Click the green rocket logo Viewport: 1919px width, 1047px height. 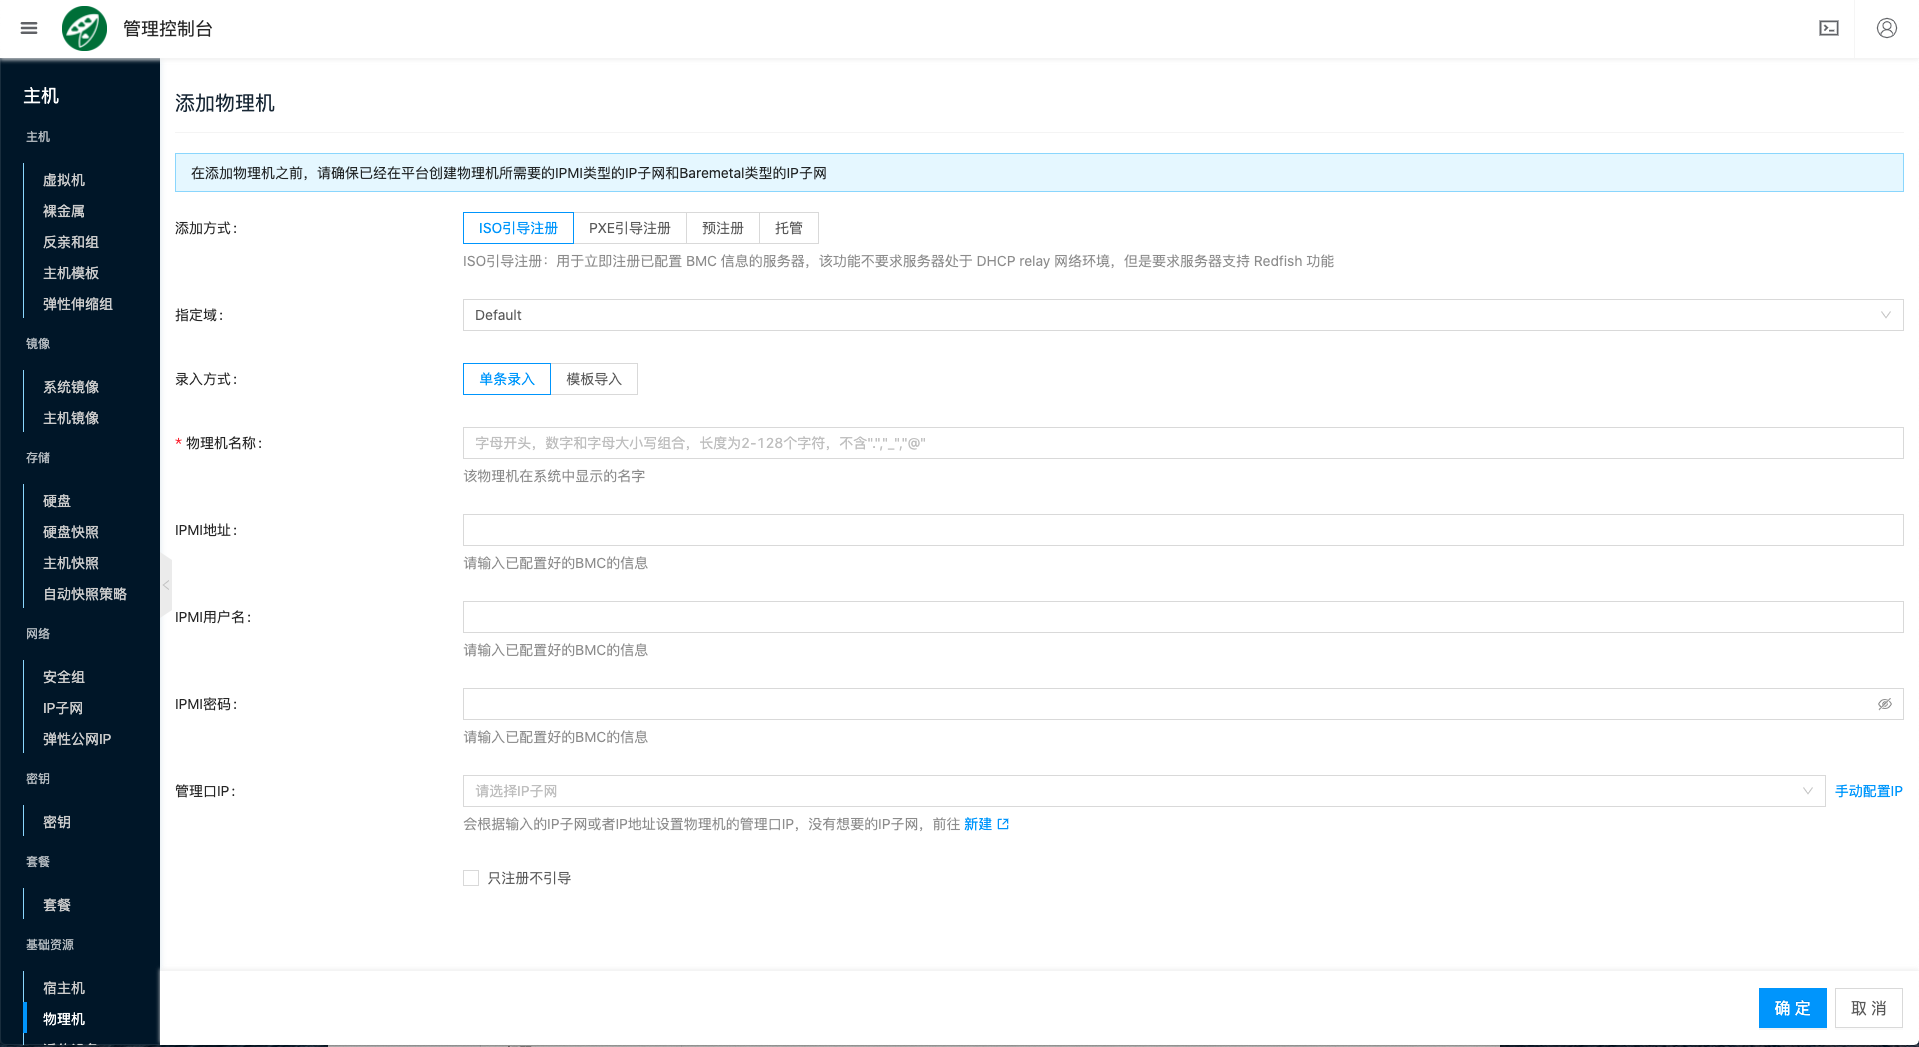[x=84, y=28]
